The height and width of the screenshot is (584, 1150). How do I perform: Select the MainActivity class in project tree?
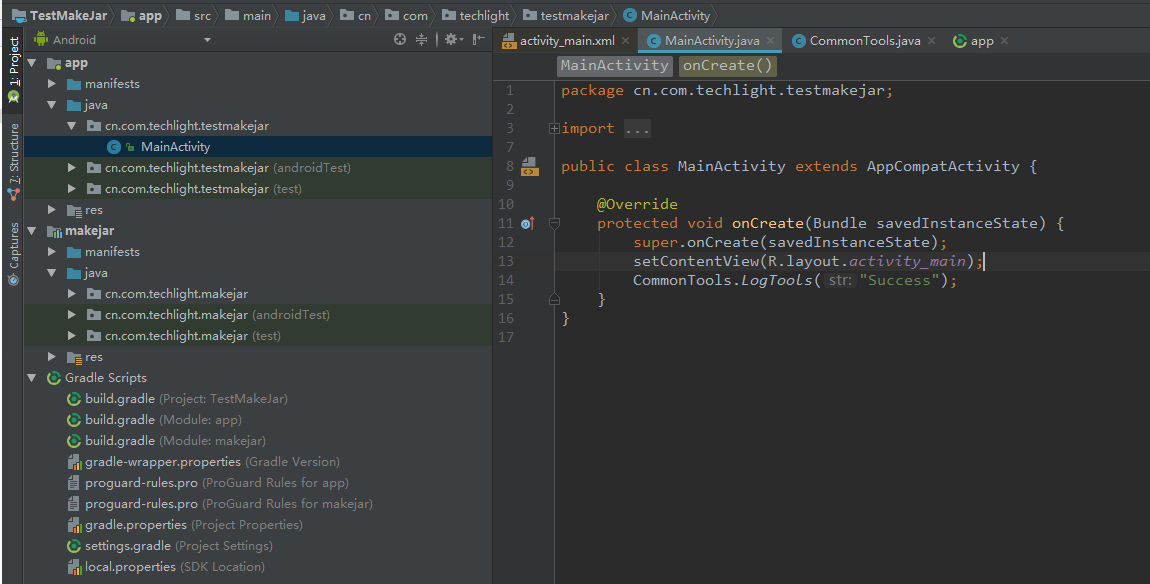(x=257, y=147)
